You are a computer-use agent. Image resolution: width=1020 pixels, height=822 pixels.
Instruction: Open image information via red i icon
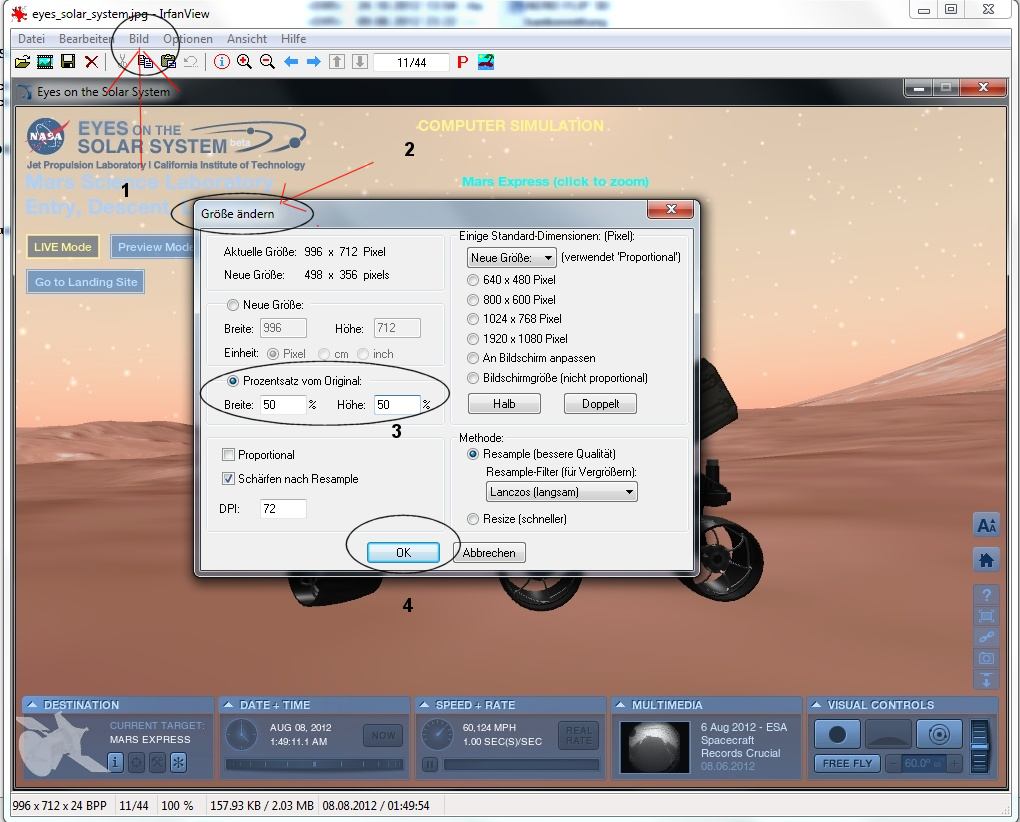222,62
